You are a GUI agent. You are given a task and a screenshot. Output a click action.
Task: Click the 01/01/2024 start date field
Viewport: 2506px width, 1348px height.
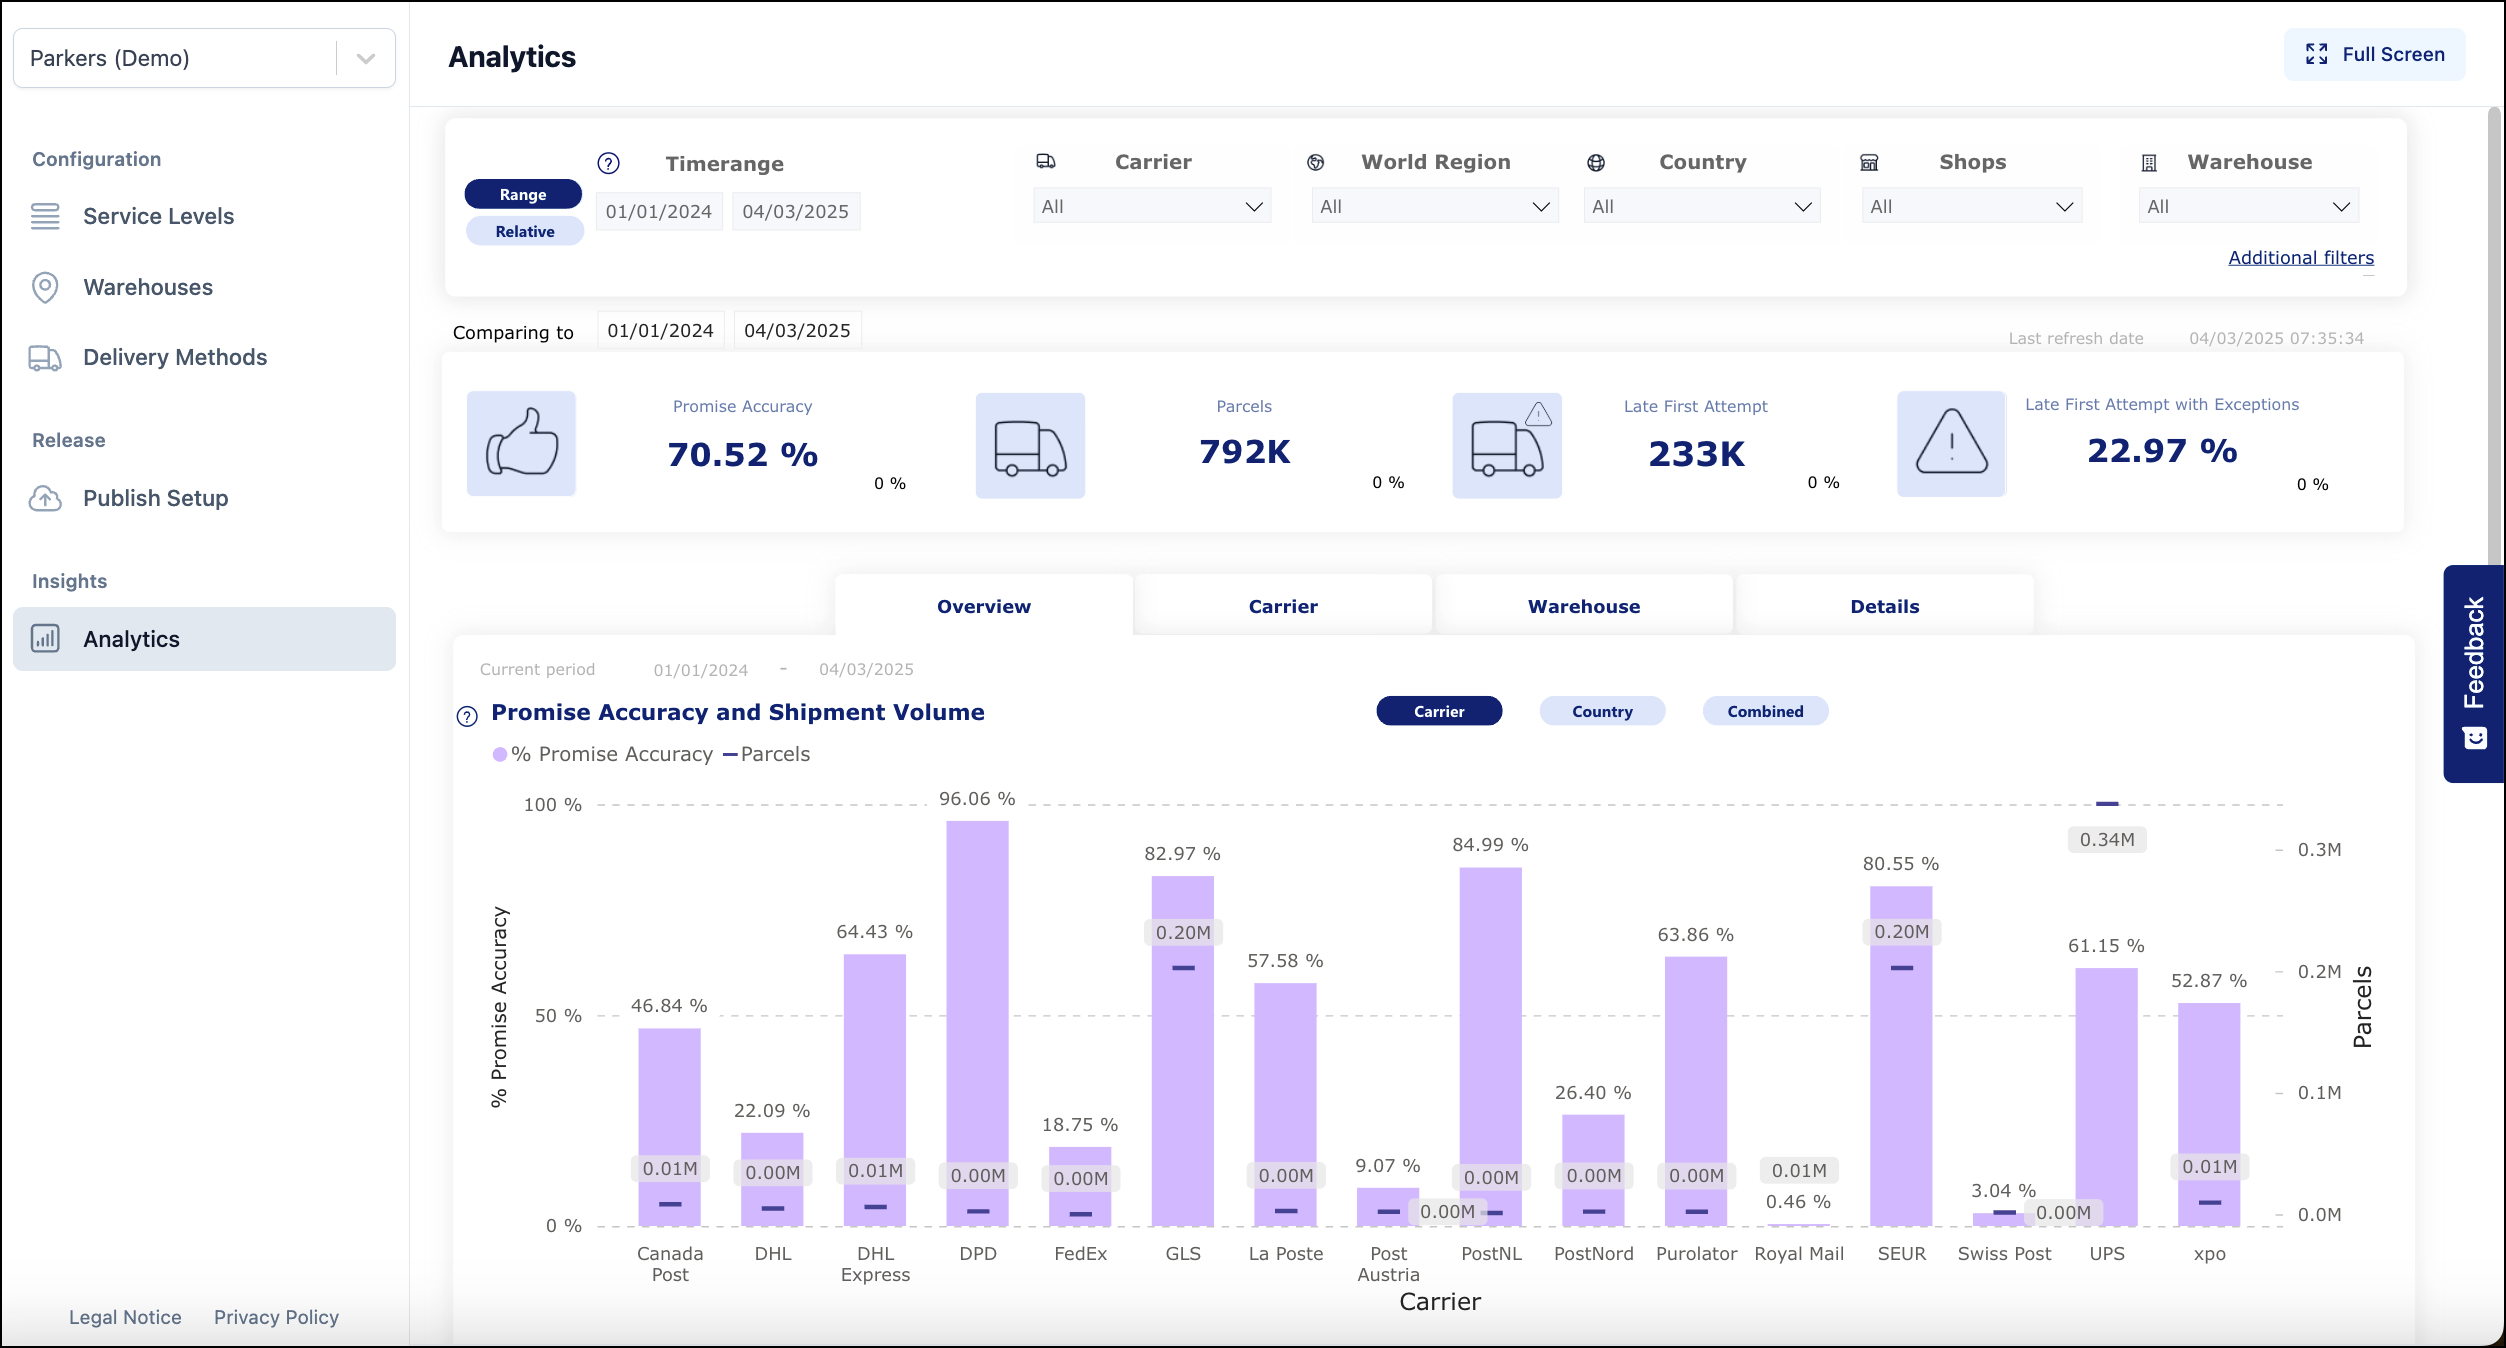point(658,211)
